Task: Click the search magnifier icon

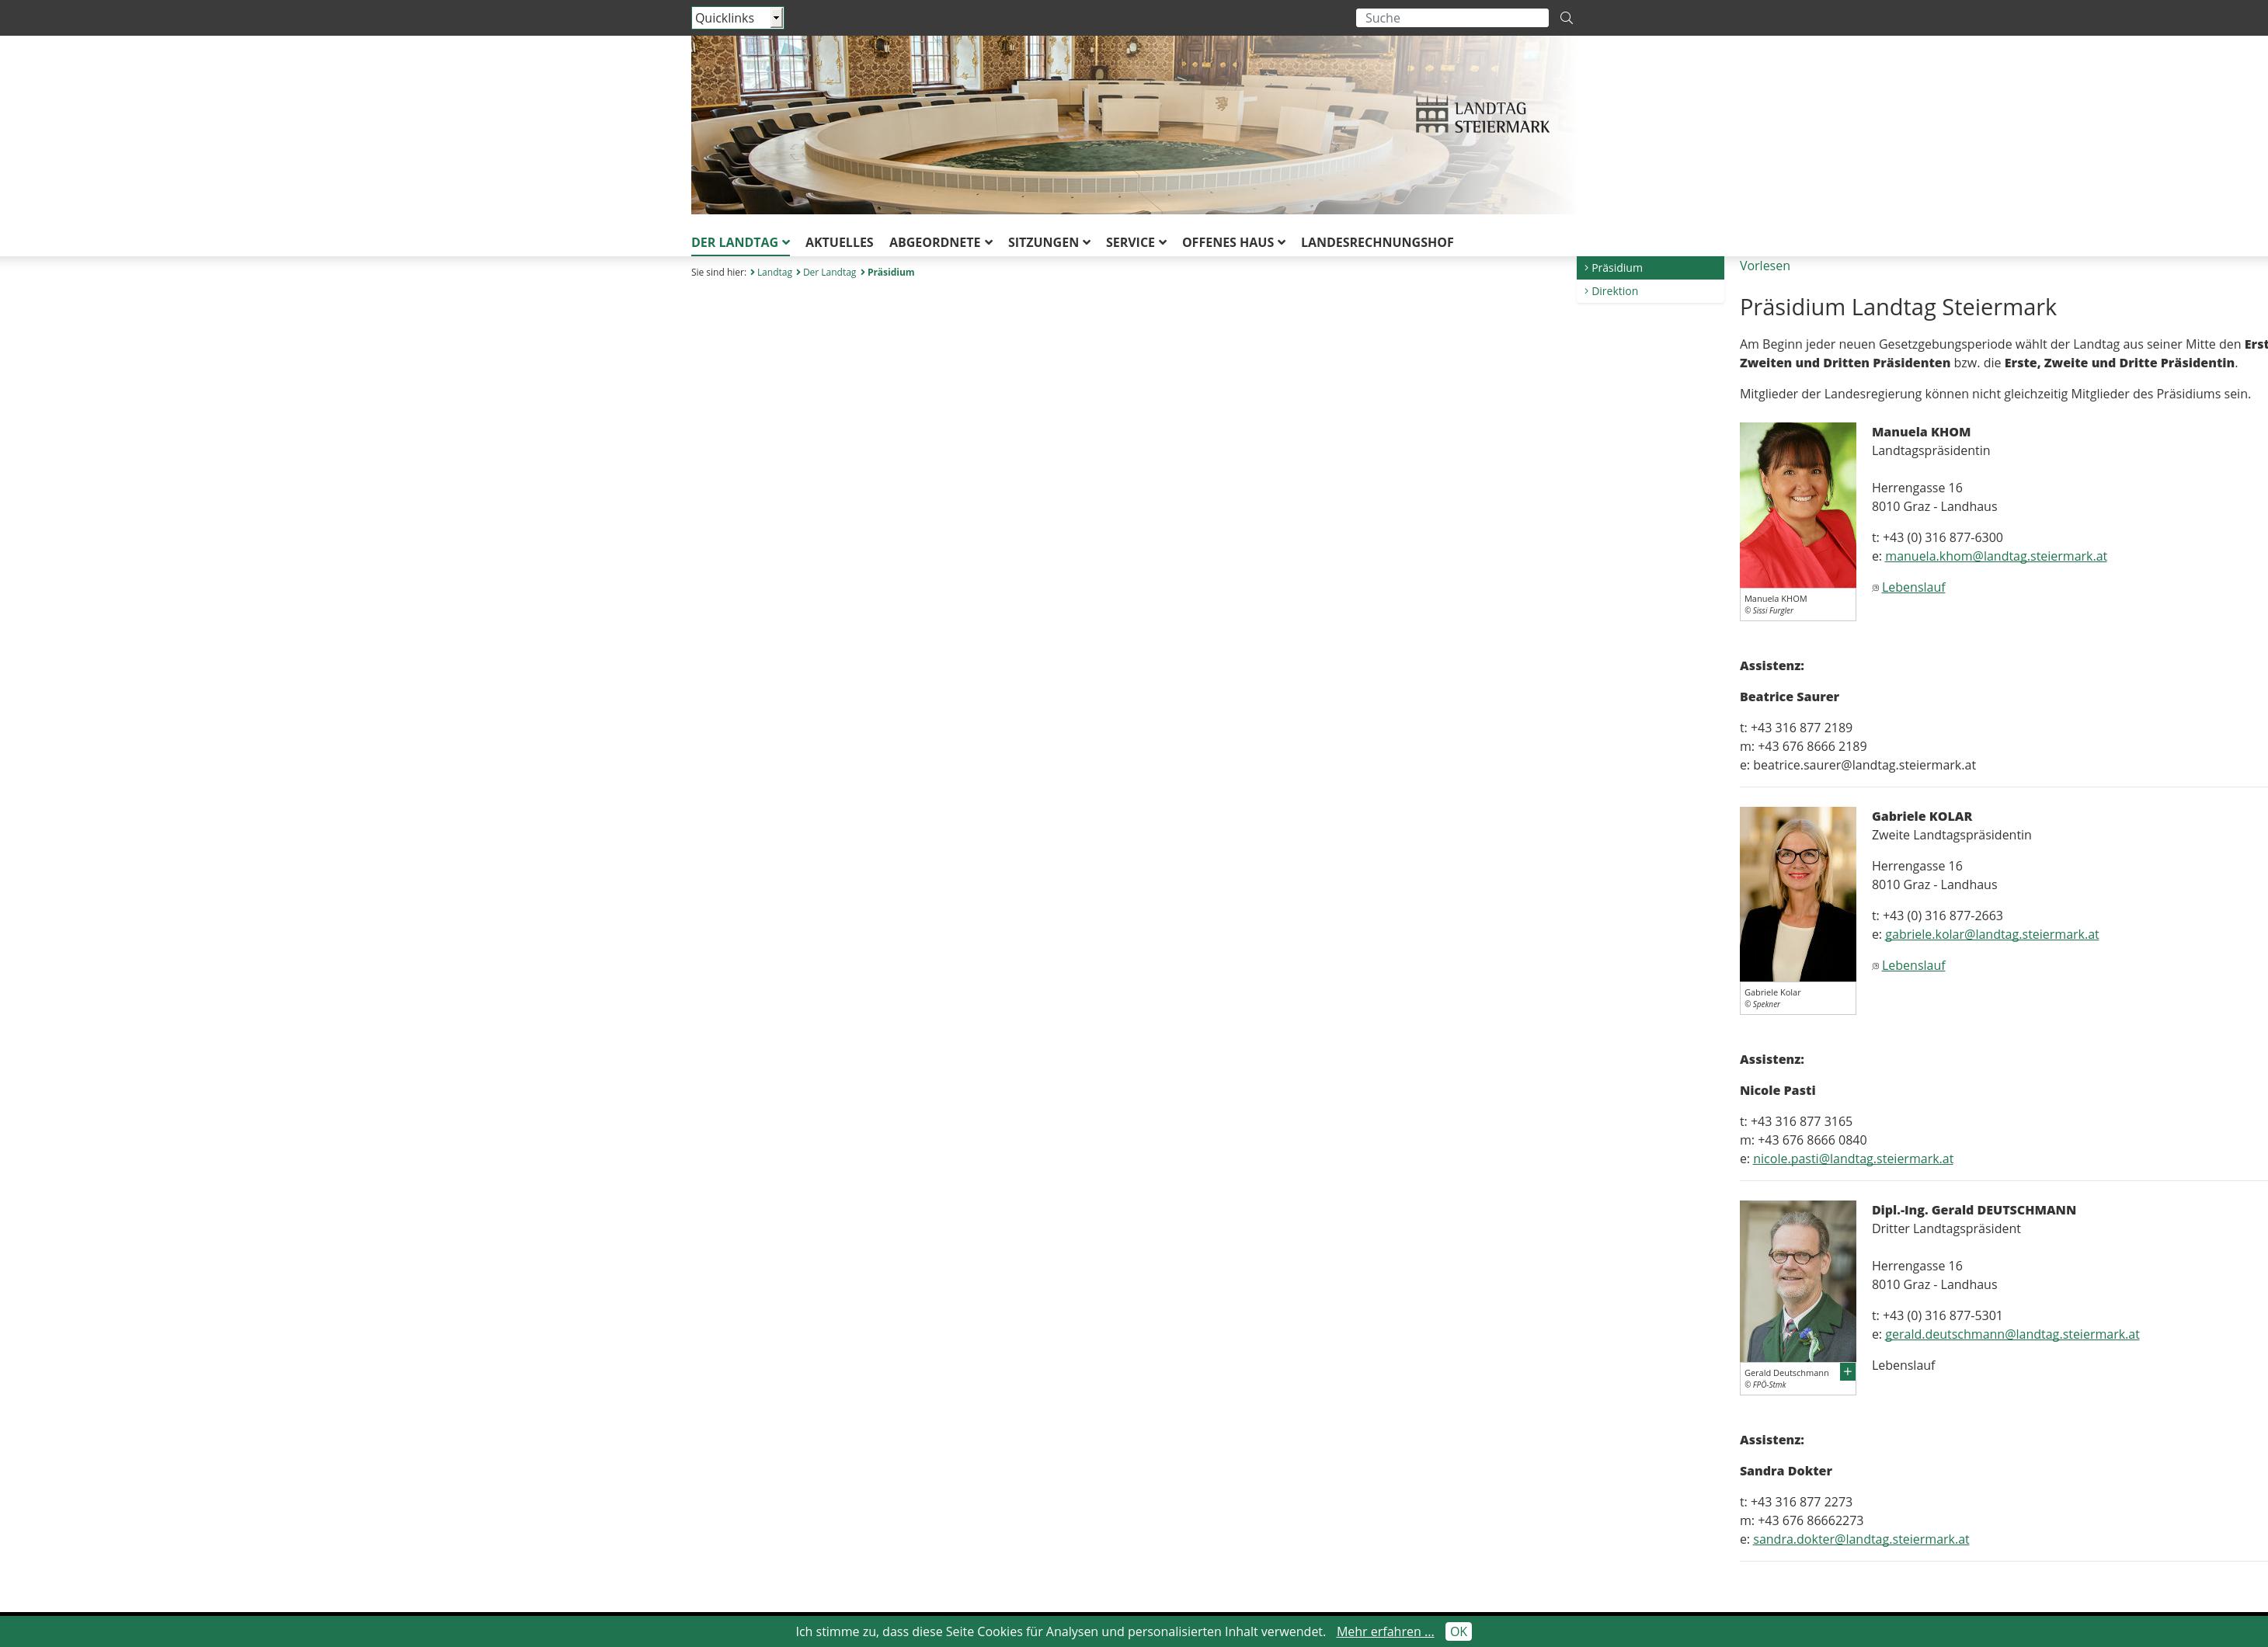Action: pos(1566,18)
